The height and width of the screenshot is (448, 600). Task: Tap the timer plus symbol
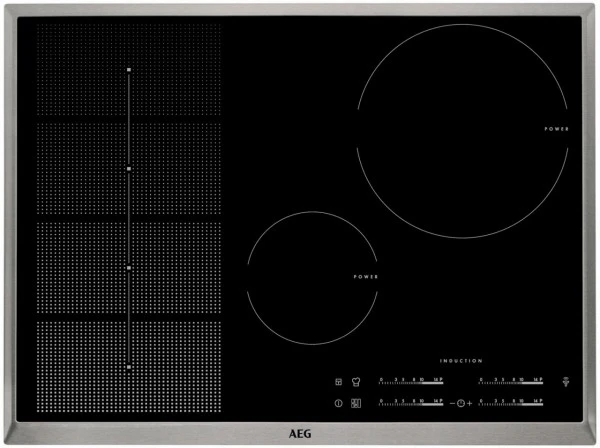point(471,403)
